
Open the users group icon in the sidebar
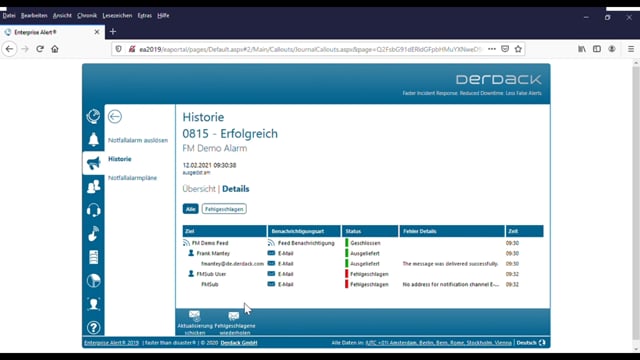click(x=93, y=187)
